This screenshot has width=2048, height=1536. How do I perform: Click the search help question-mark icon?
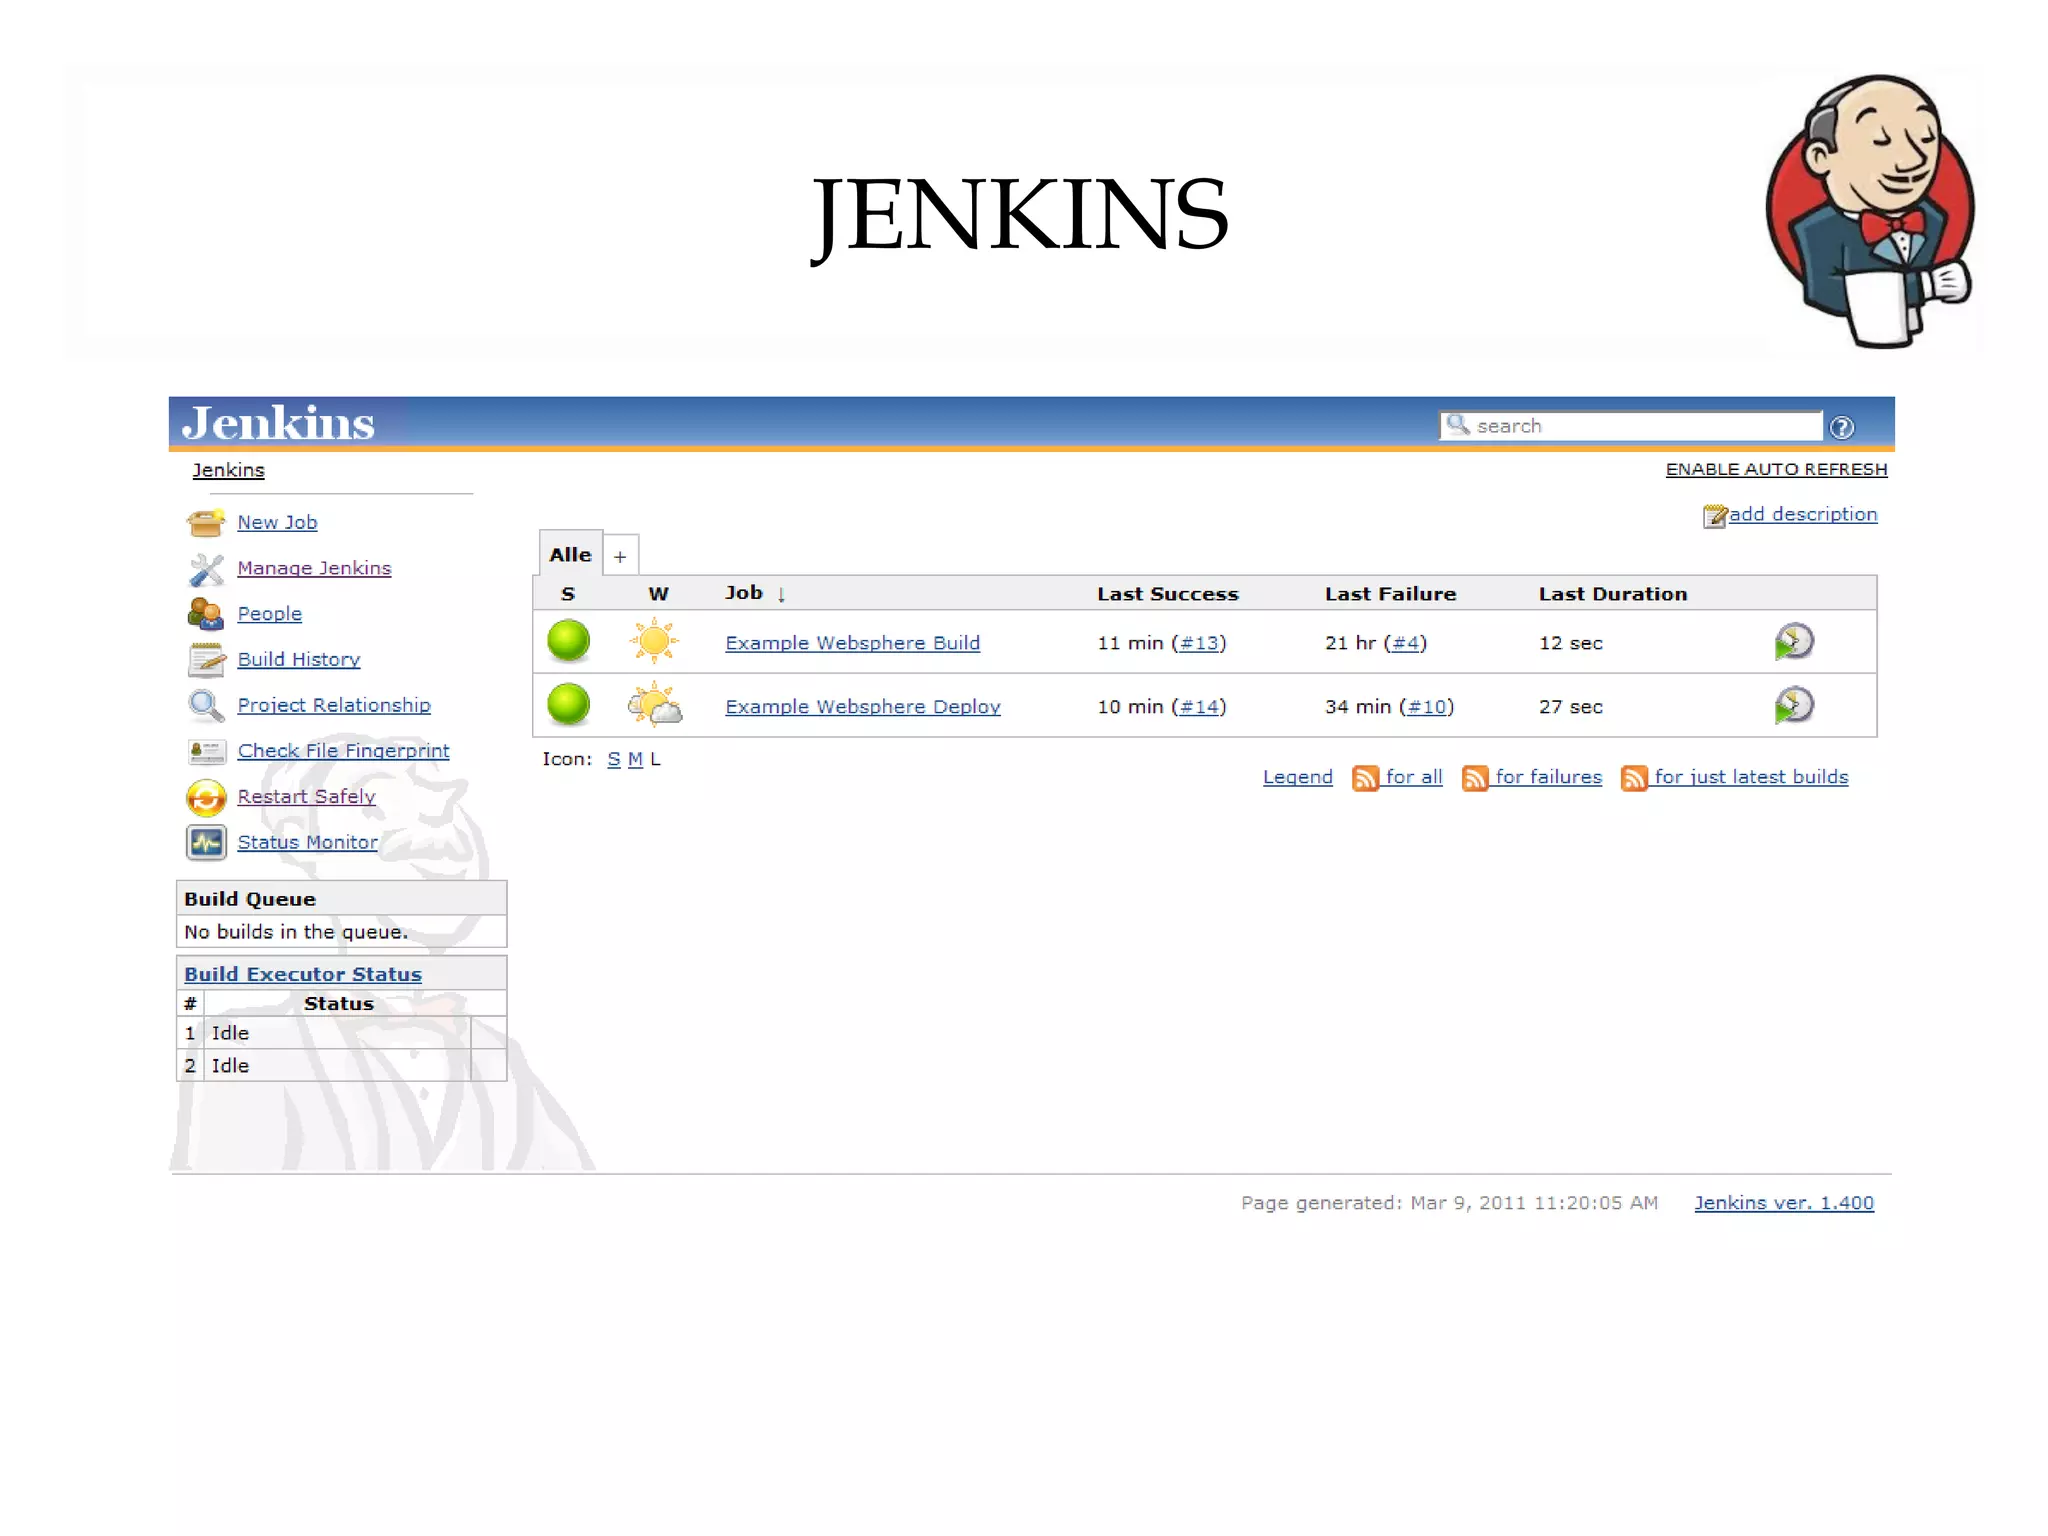point(1842,427)
